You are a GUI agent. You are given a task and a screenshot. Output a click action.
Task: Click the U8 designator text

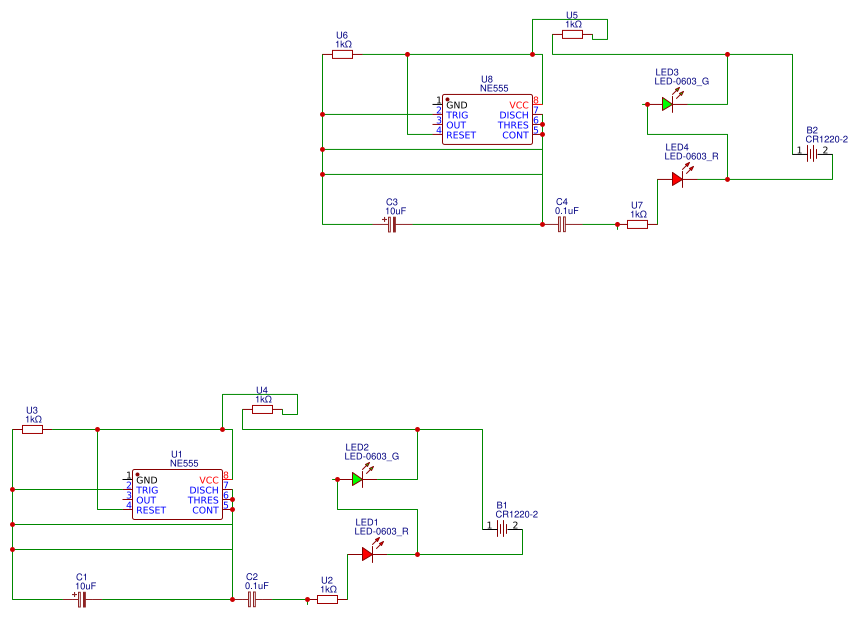(486, 79)
